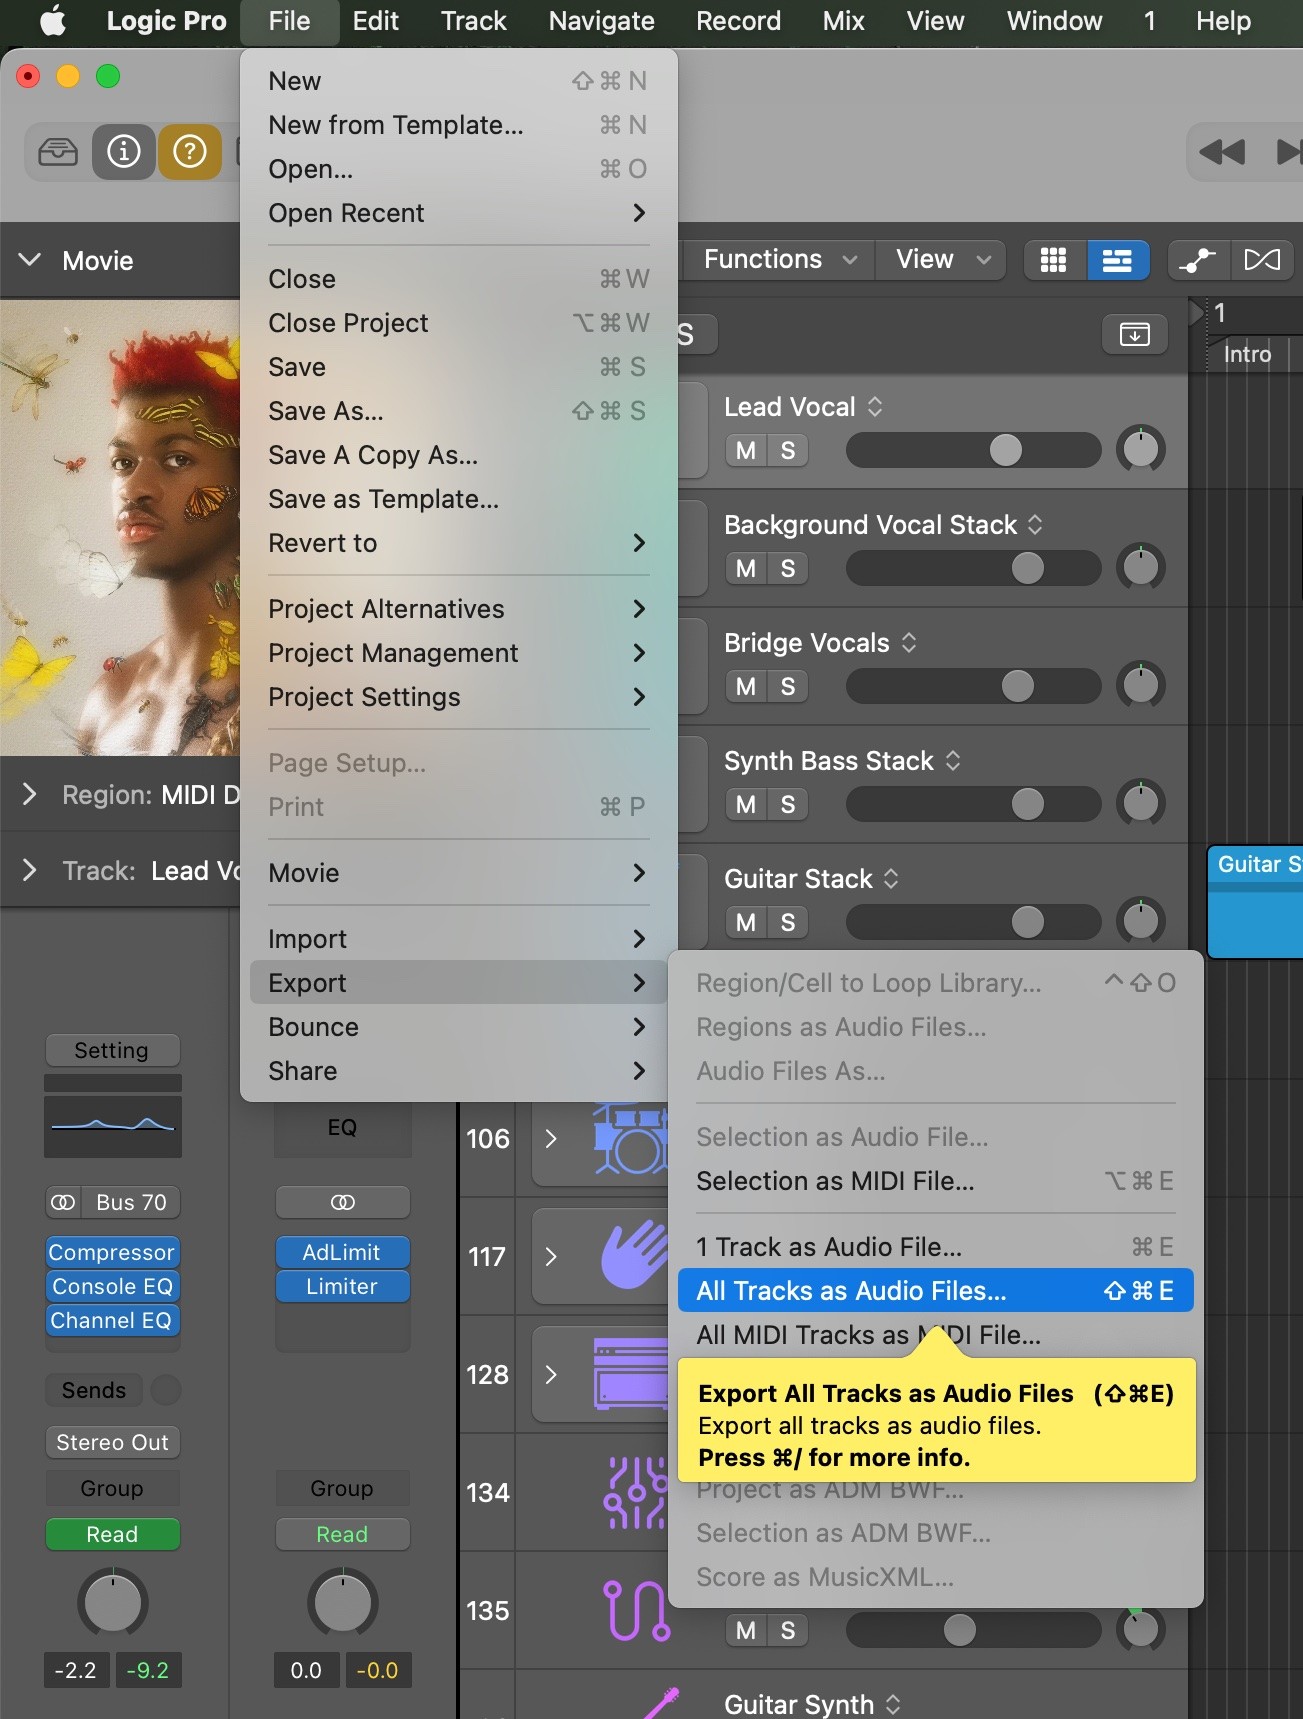Screen dimensions: 1303x1719
Task: Collapse the Movie section chevron
Action: pos(30,260)
